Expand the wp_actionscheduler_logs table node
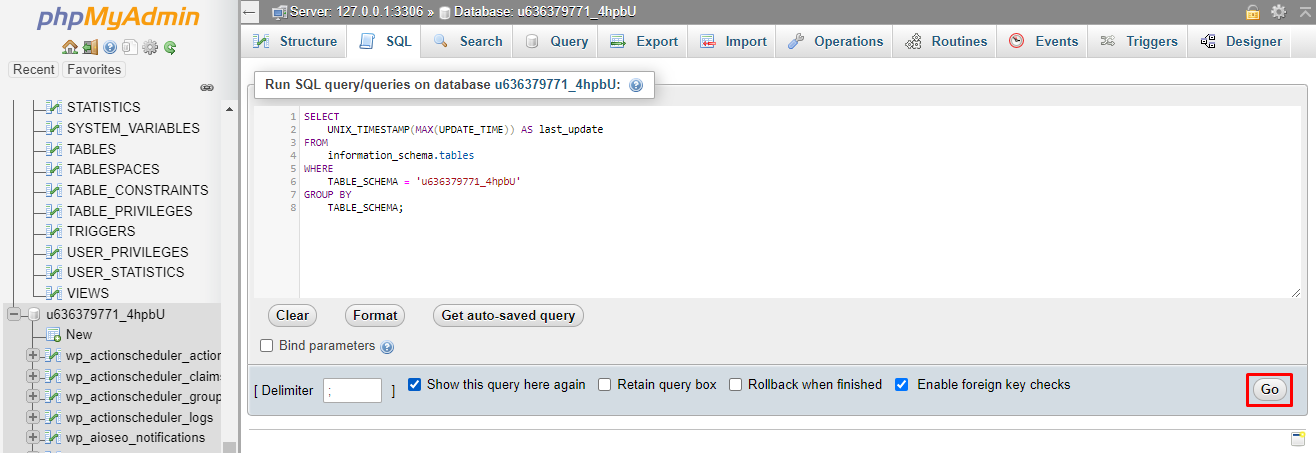The height and width of the screenshot is (453, 1316). [33, 417]
